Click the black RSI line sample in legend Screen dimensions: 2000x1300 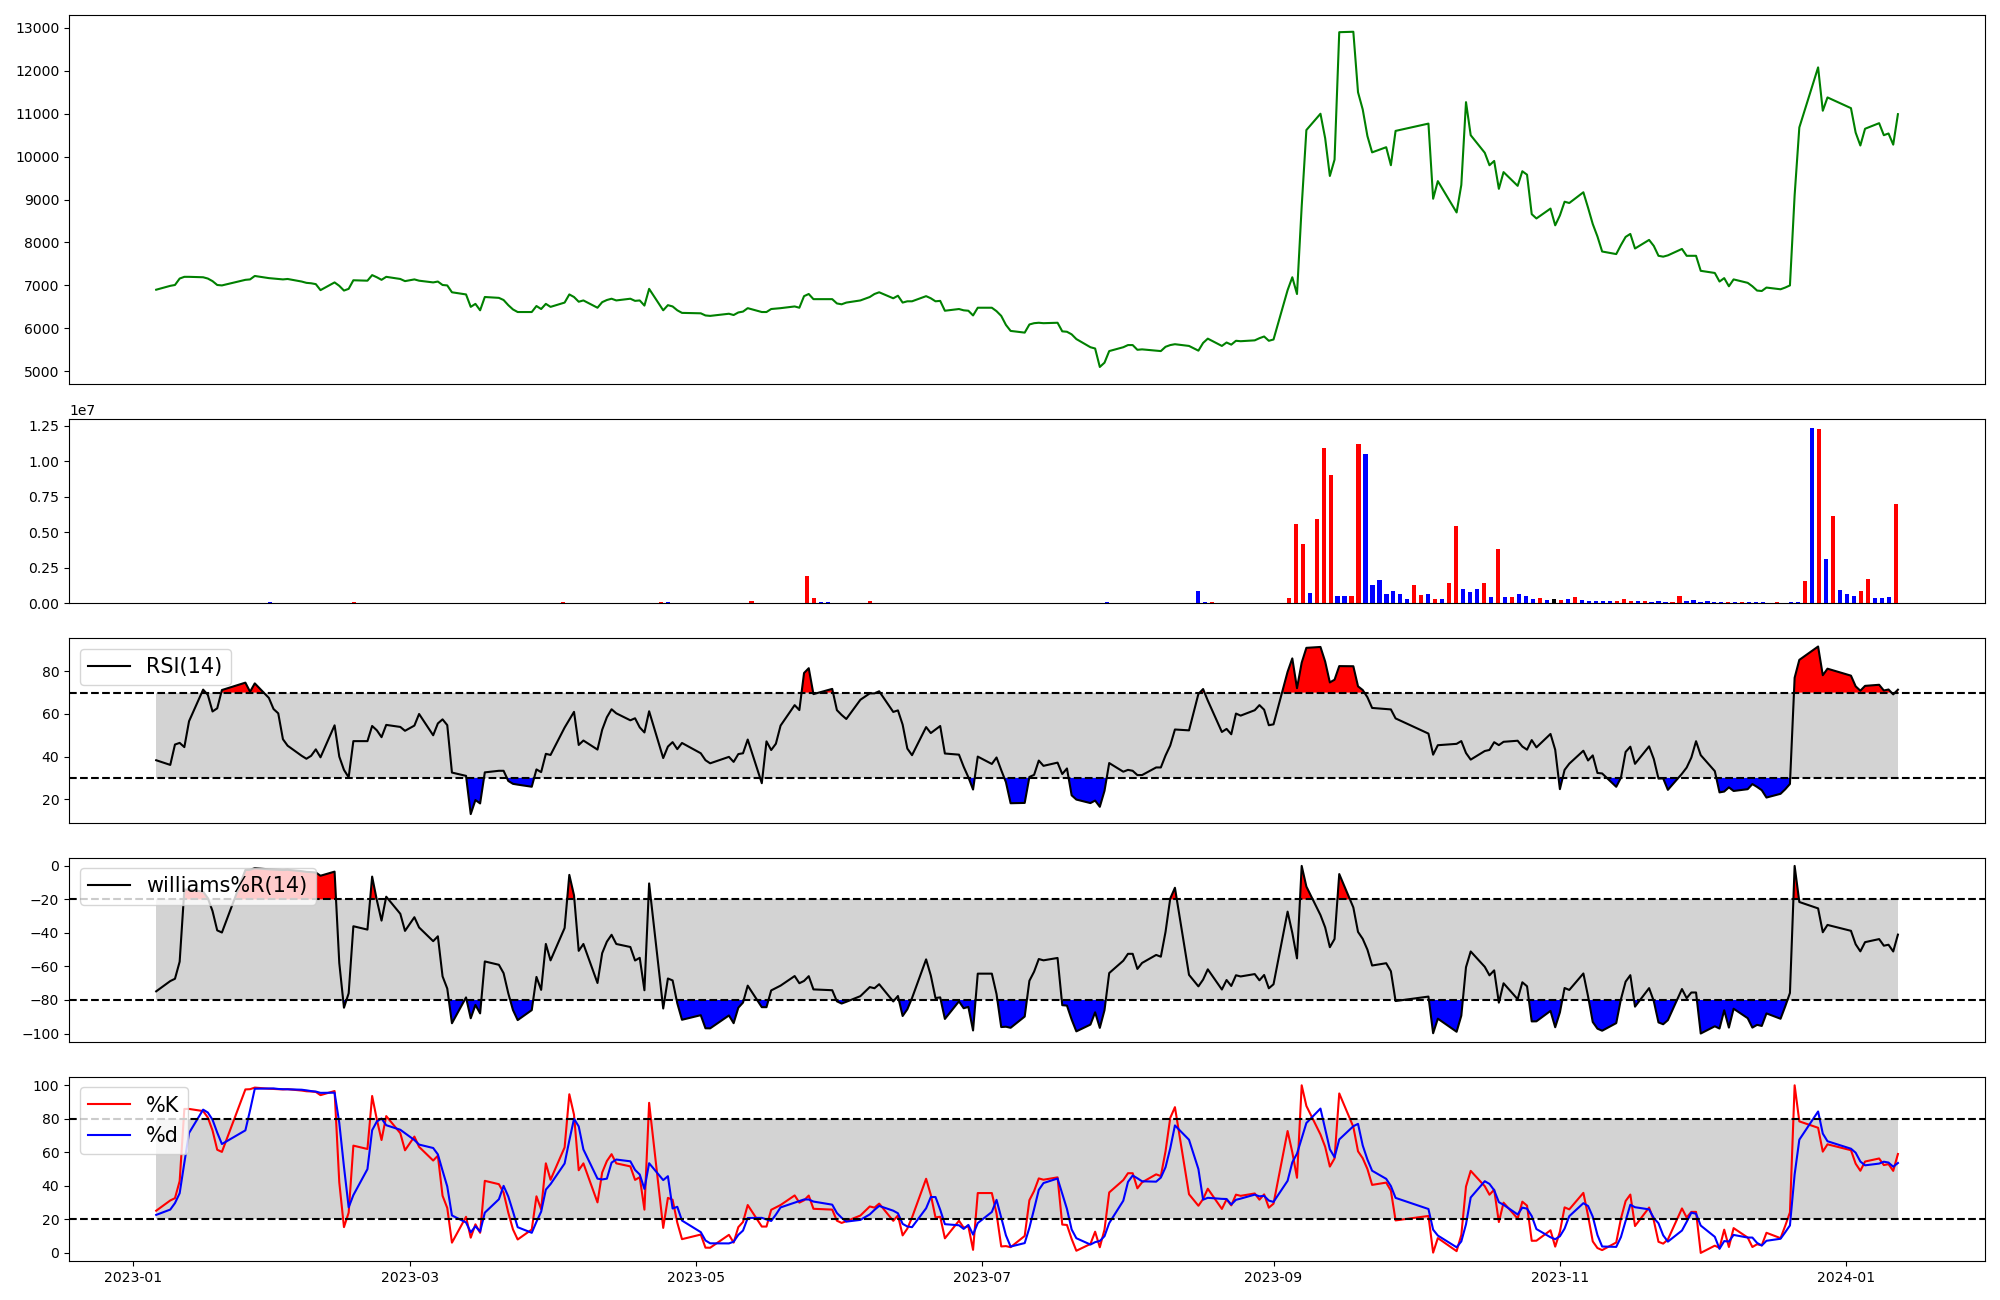110,666
